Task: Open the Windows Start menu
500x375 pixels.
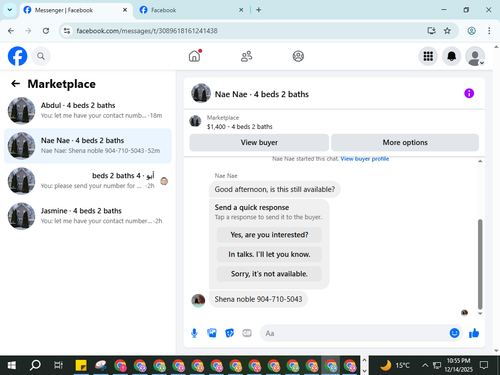Action: pos(12,365)
